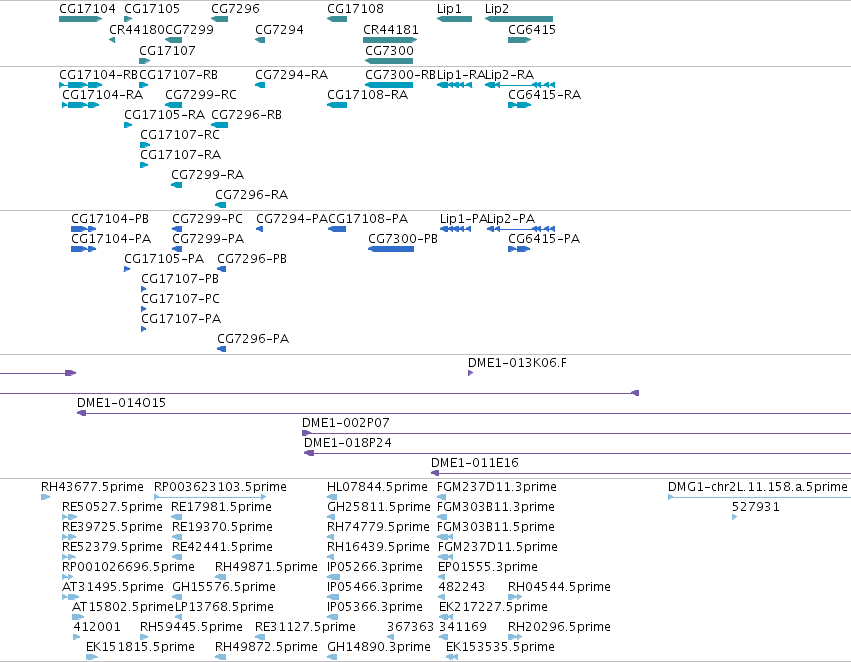Select transcript CG17104-RB
The image size is (851, 662).
(x=80, y=85)
